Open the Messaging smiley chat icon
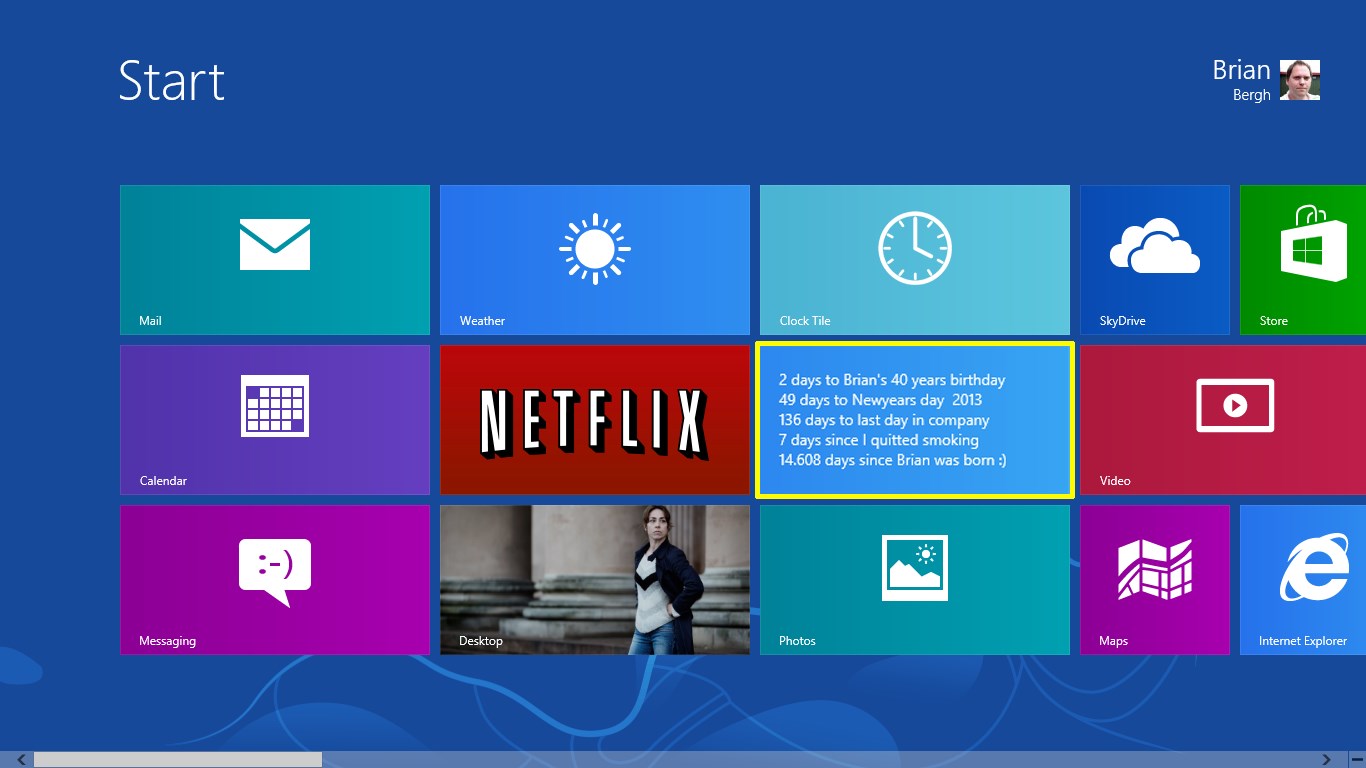 point(275,573)
